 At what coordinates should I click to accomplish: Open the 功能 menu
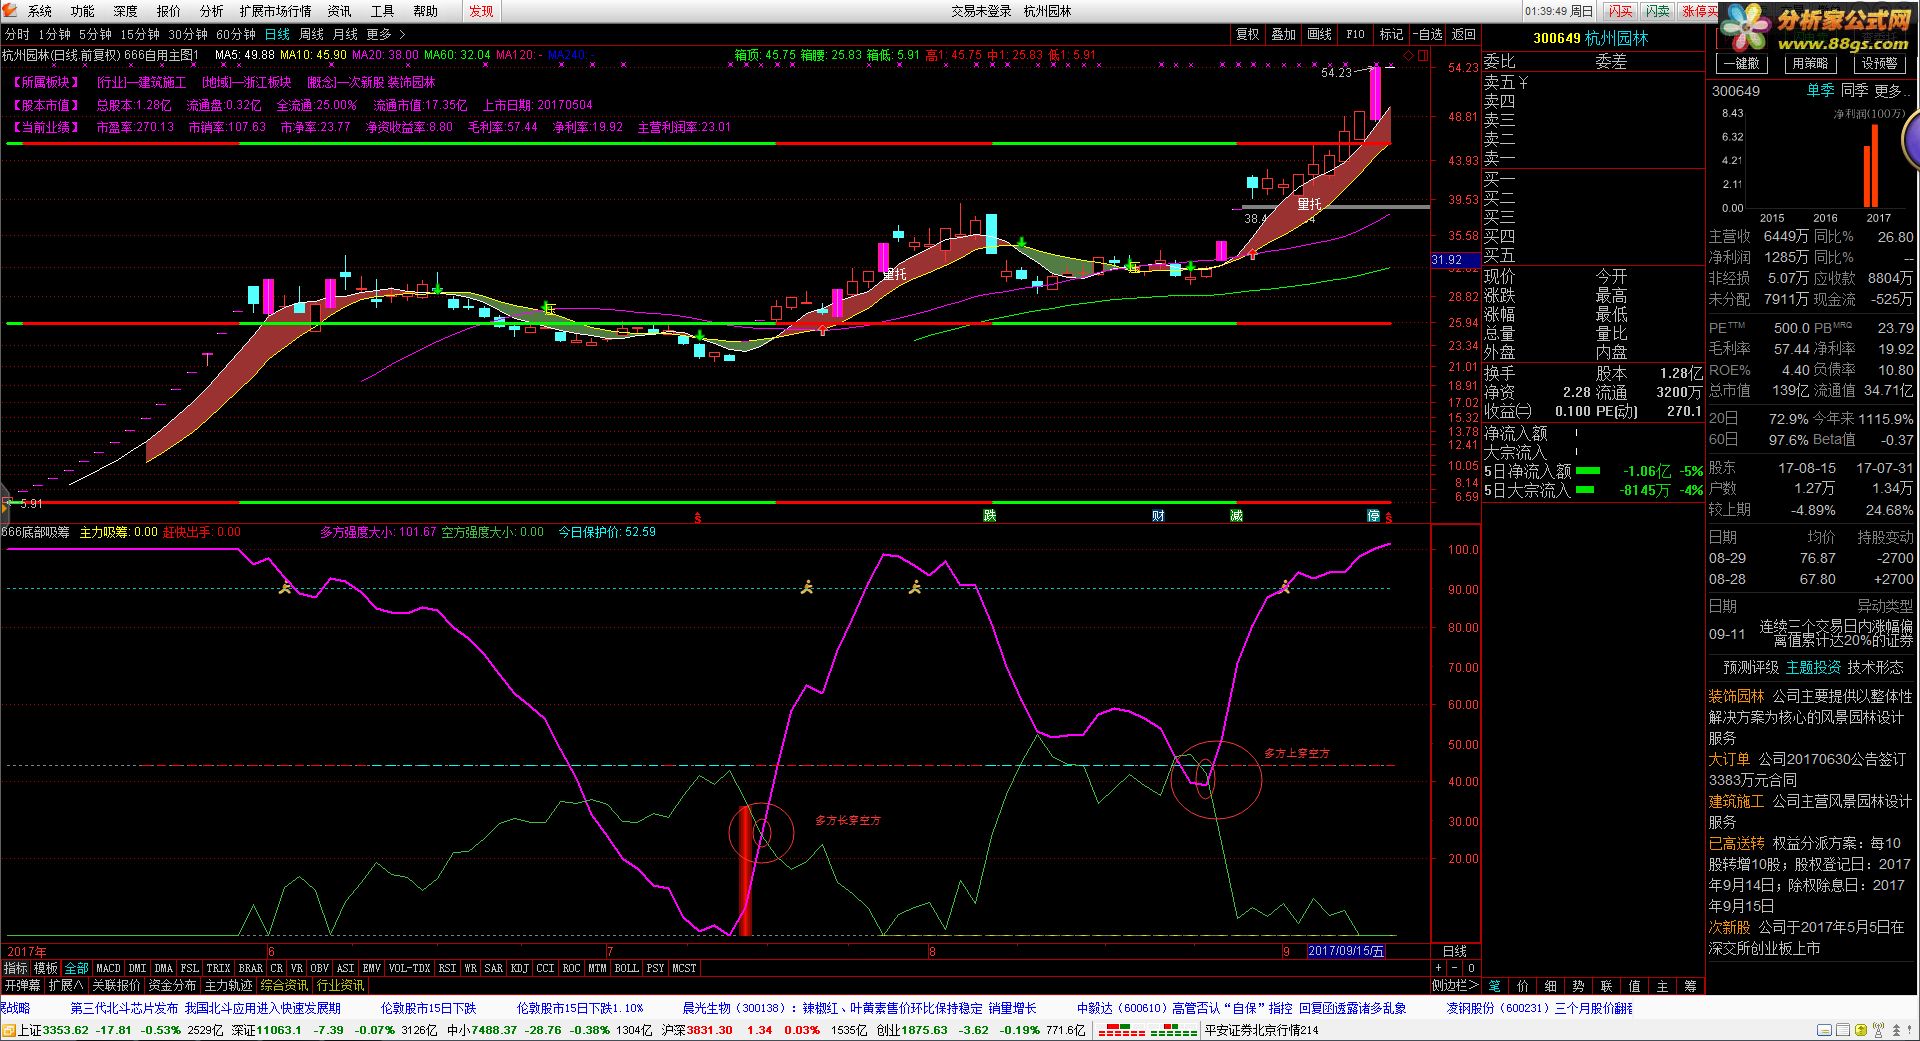82,11
